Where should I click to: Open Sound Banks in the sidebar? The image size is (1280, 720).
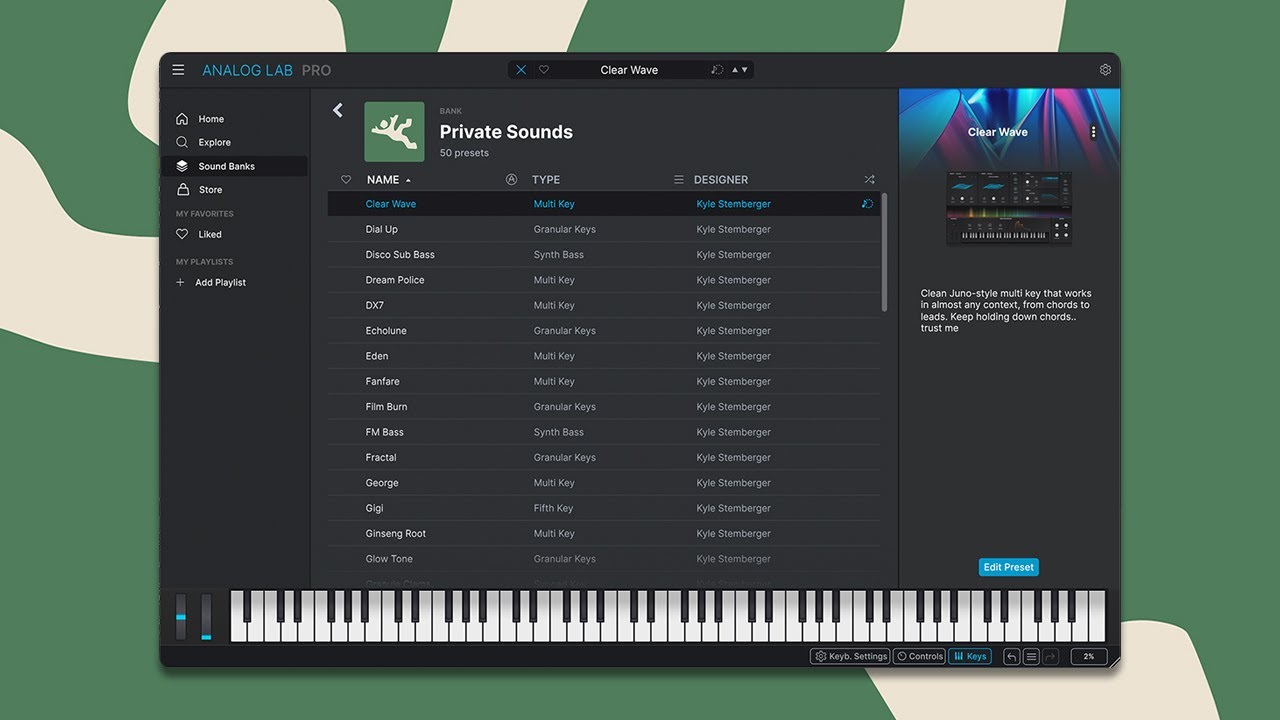point(235,166)
